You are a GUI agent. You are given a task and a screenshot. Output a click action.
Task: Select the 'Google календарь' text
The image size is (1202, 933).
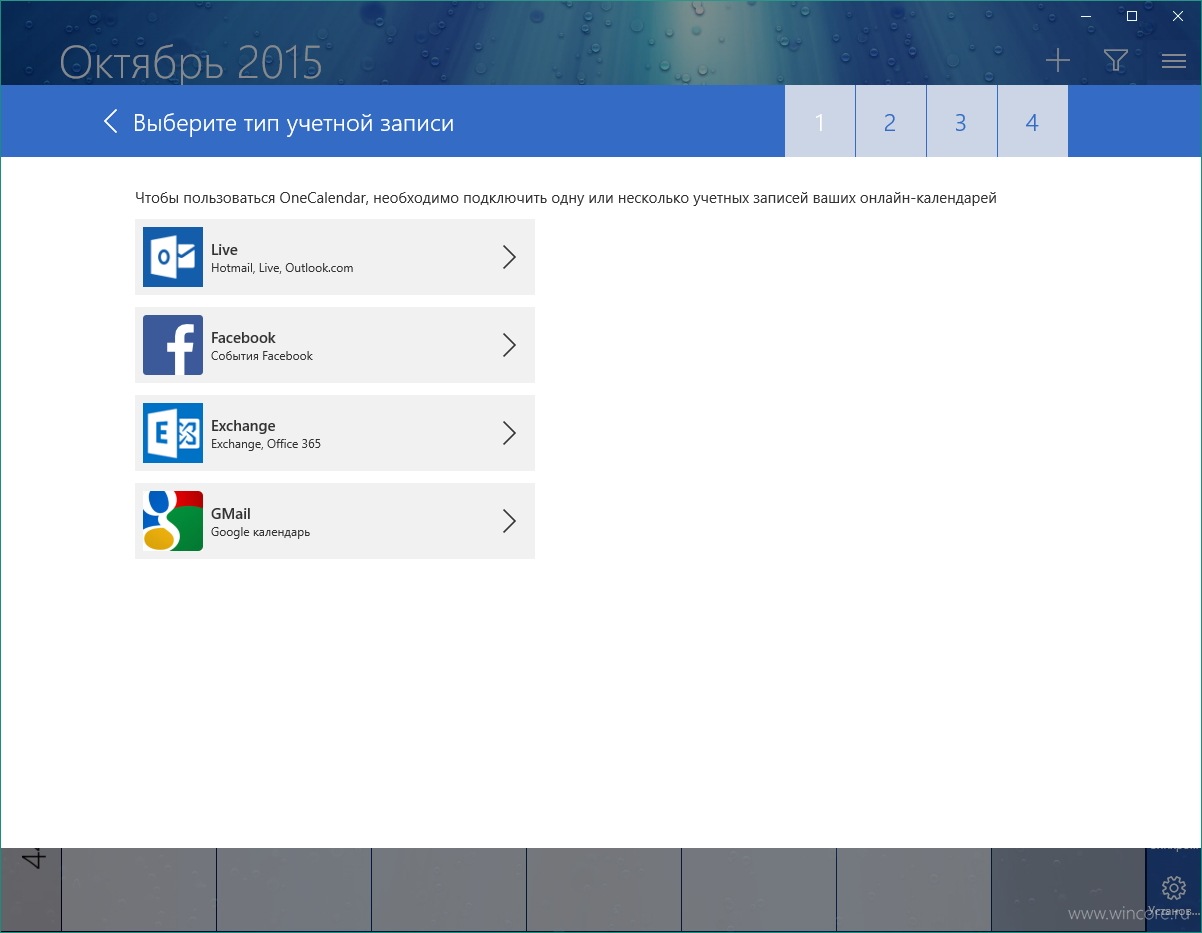coord(260,532)
